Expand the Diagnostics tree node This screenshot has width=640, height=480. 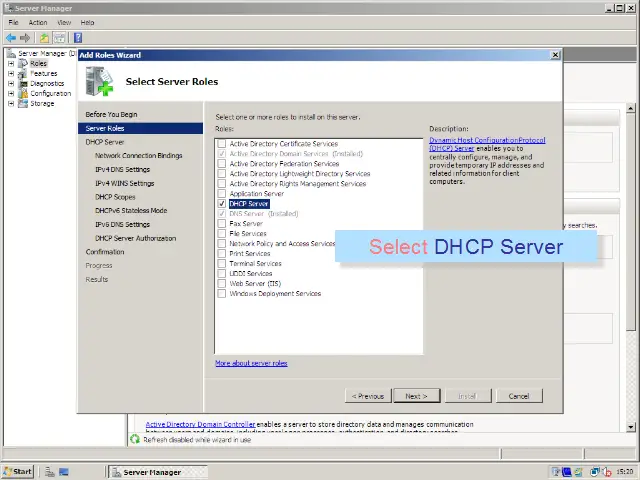pos(11,84)
